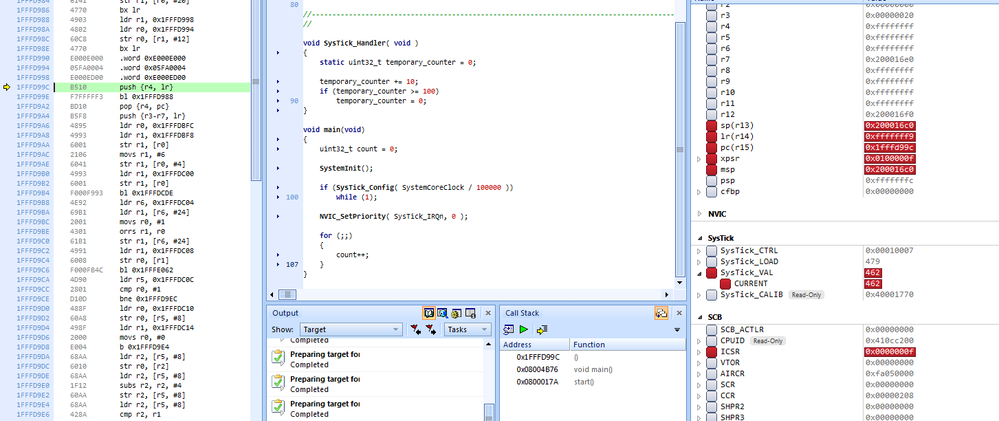Image resolution: width=999 pixels, height=421 pixels.
Task: Expand the NVIC section
Action: pyautogui.click(x=700, y=214)
